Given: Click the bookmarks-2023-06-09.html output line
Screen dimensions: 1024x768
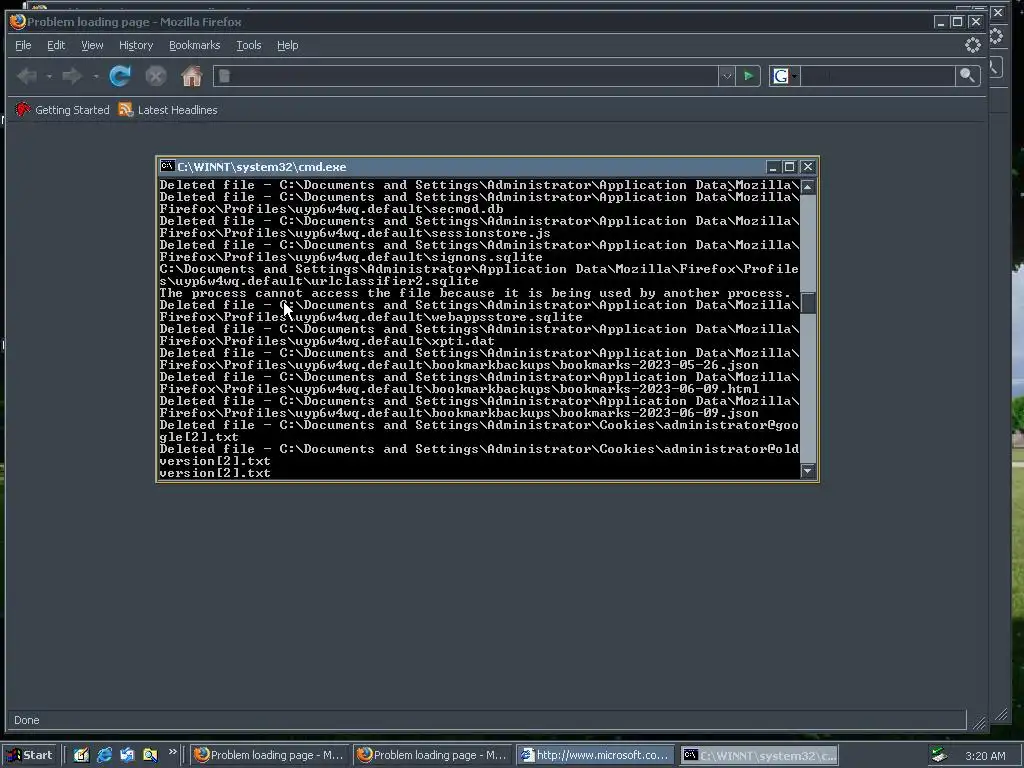Looking at the screenshot, I should (459, 389).
